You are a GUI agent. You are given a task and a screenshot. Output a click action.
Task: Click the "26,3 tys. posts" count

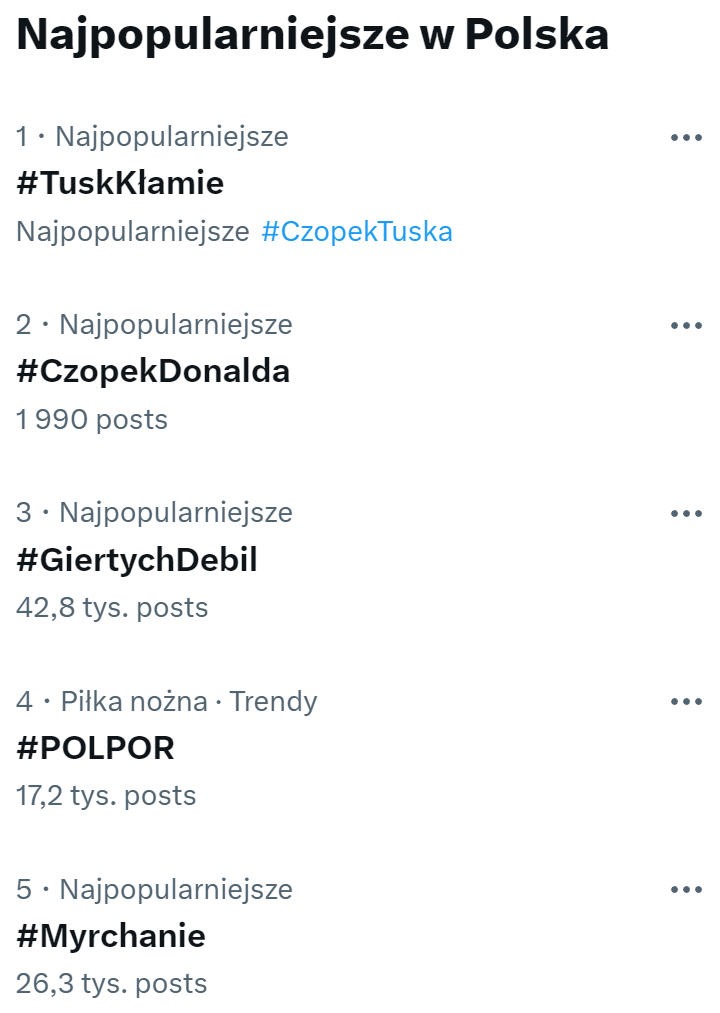coord(112,984)
